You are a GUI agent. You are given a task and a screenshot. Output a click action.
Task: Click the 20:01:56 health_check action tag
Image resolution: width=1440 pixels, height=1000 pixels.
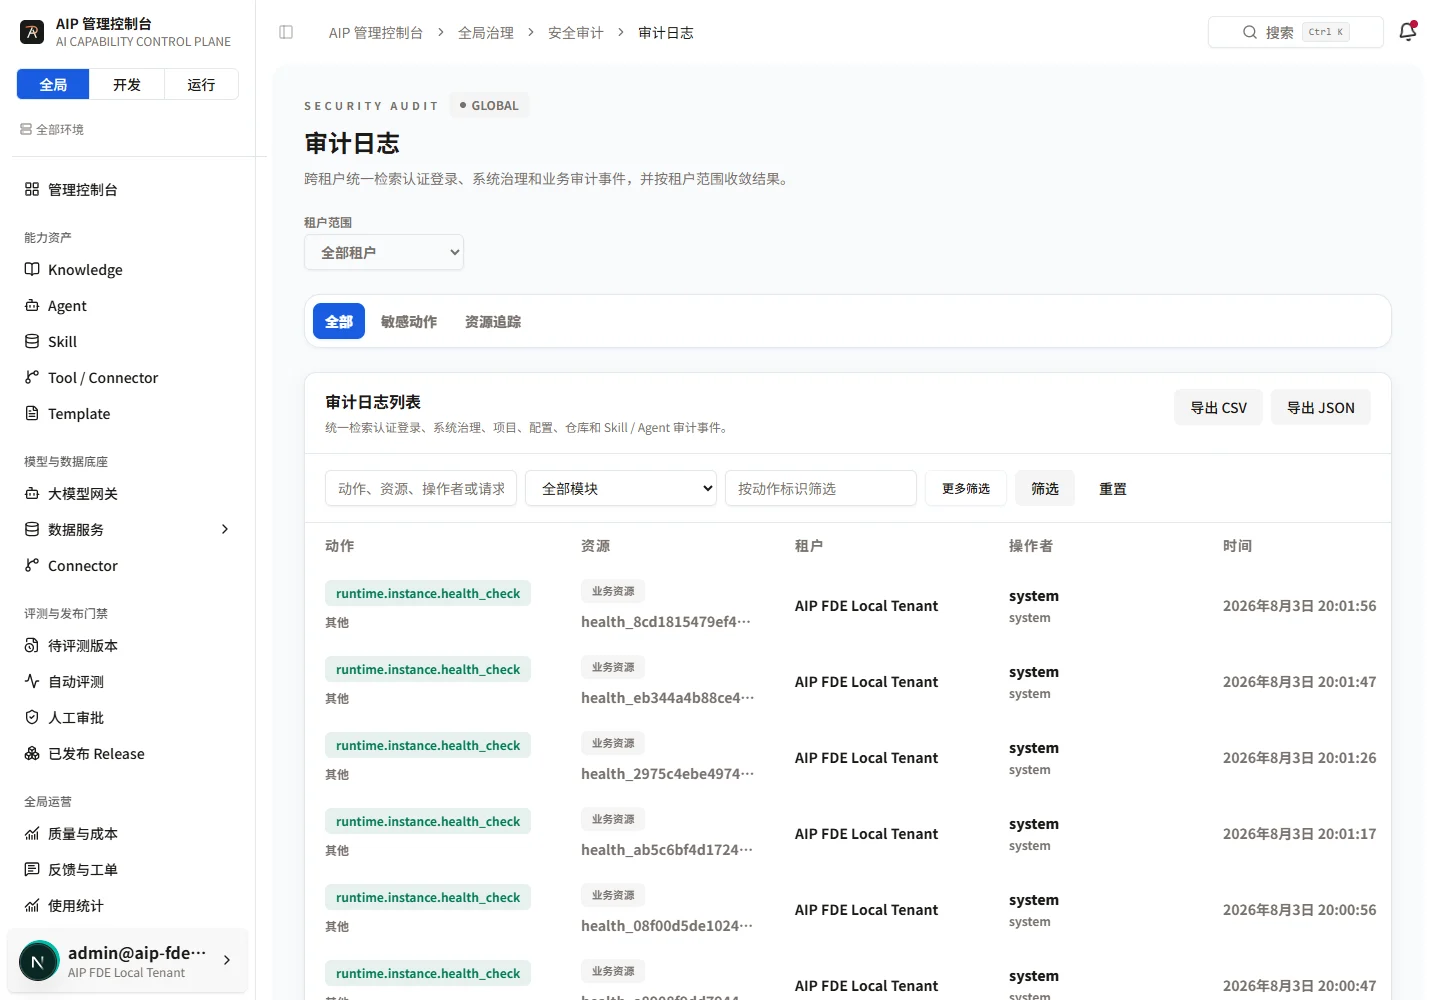point(428,593)
